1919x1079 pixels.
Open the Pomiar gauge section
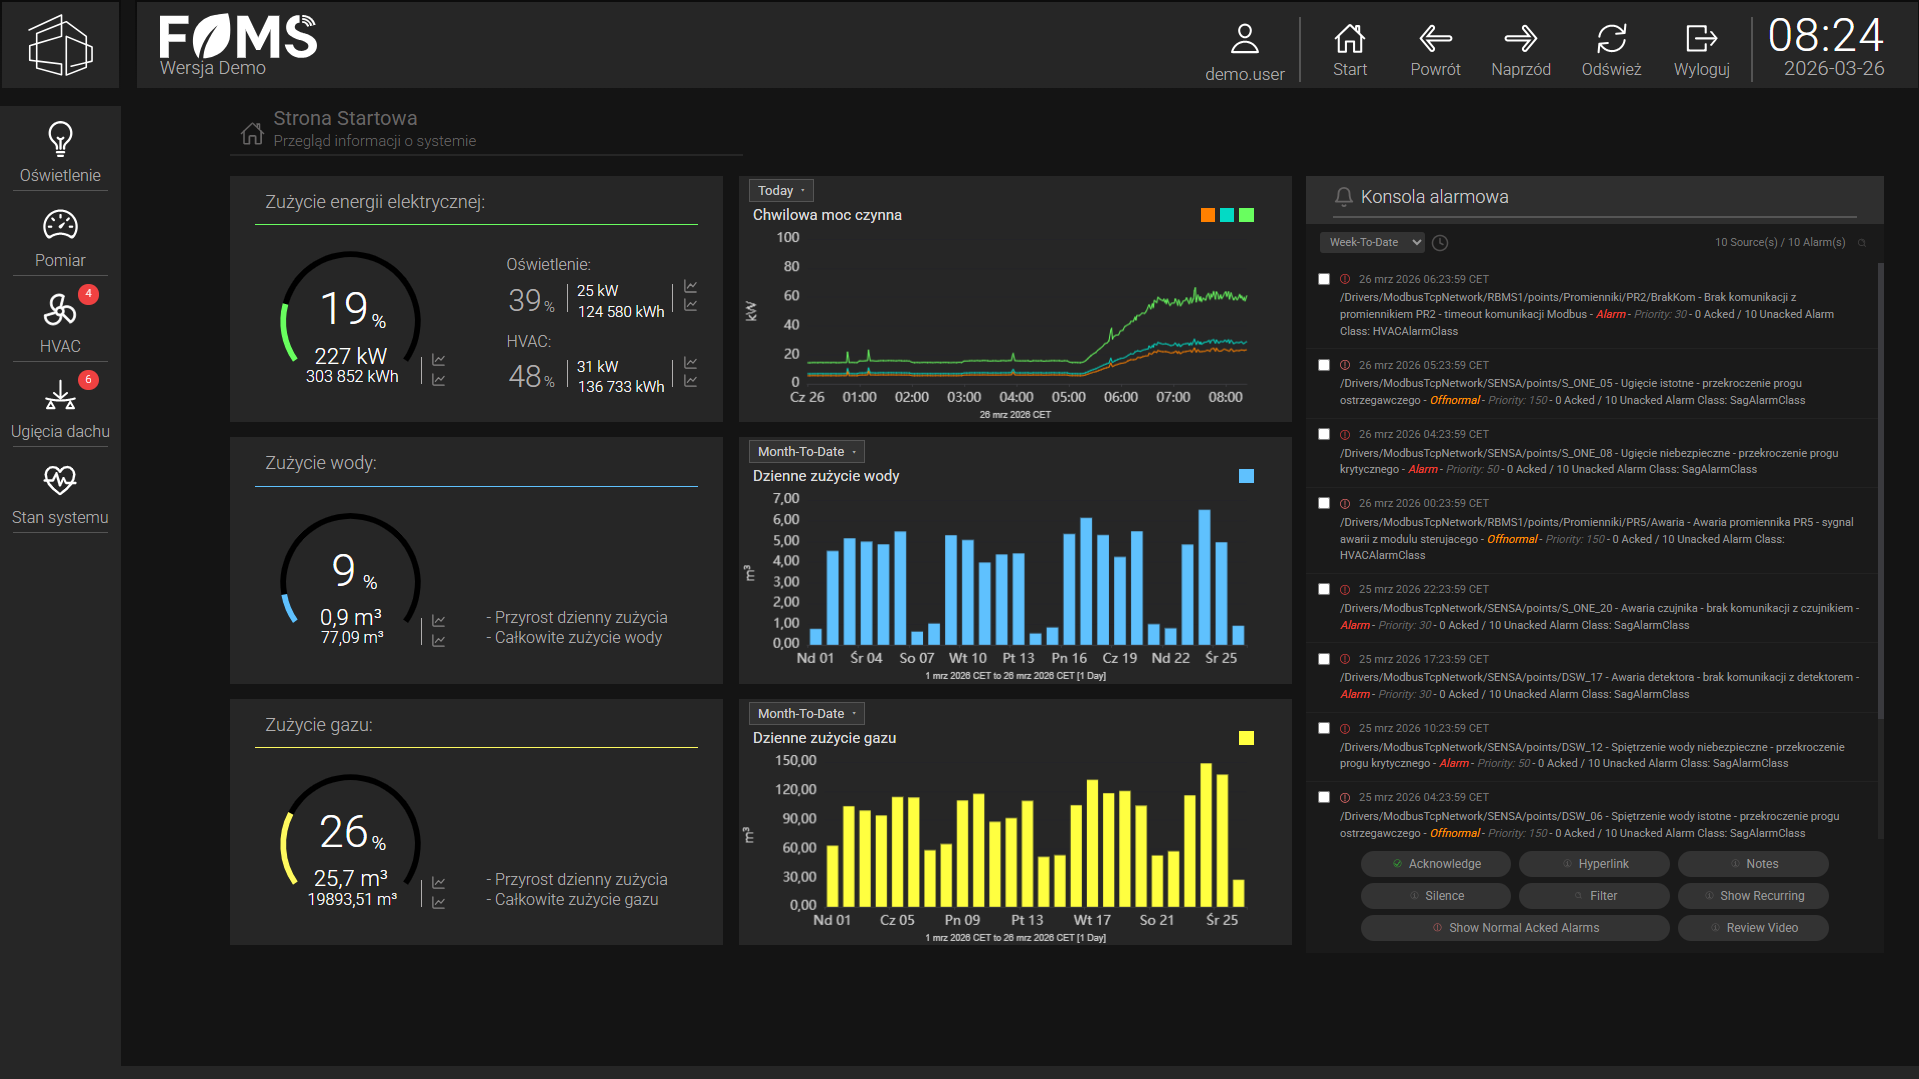click(x=60, y=238)
